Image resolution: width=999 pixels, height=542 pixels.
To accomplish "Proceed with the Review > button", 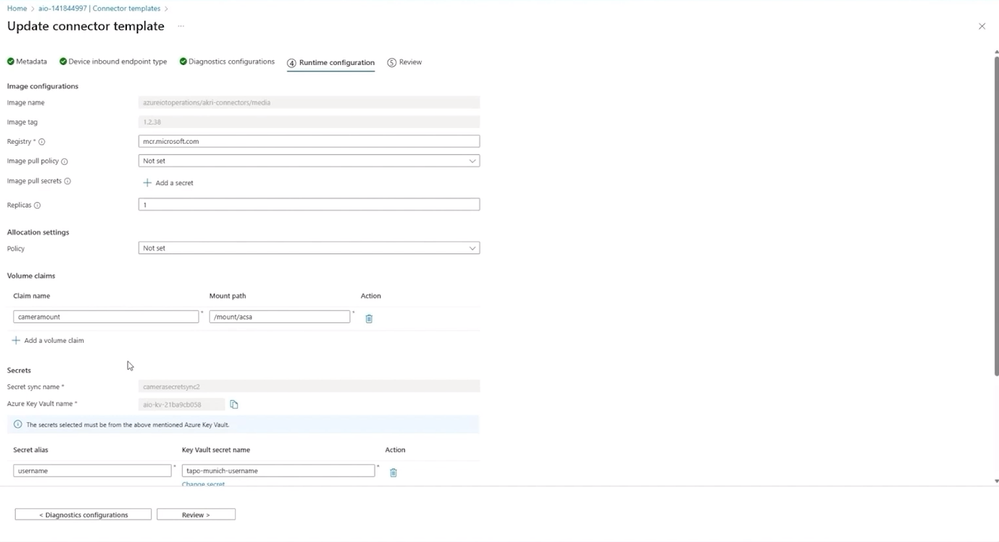I will pyautogui.click(x=196, y=515).
